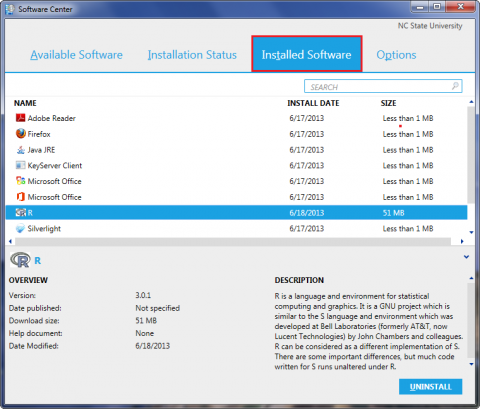Close the Software Center window

pos(461,7)
